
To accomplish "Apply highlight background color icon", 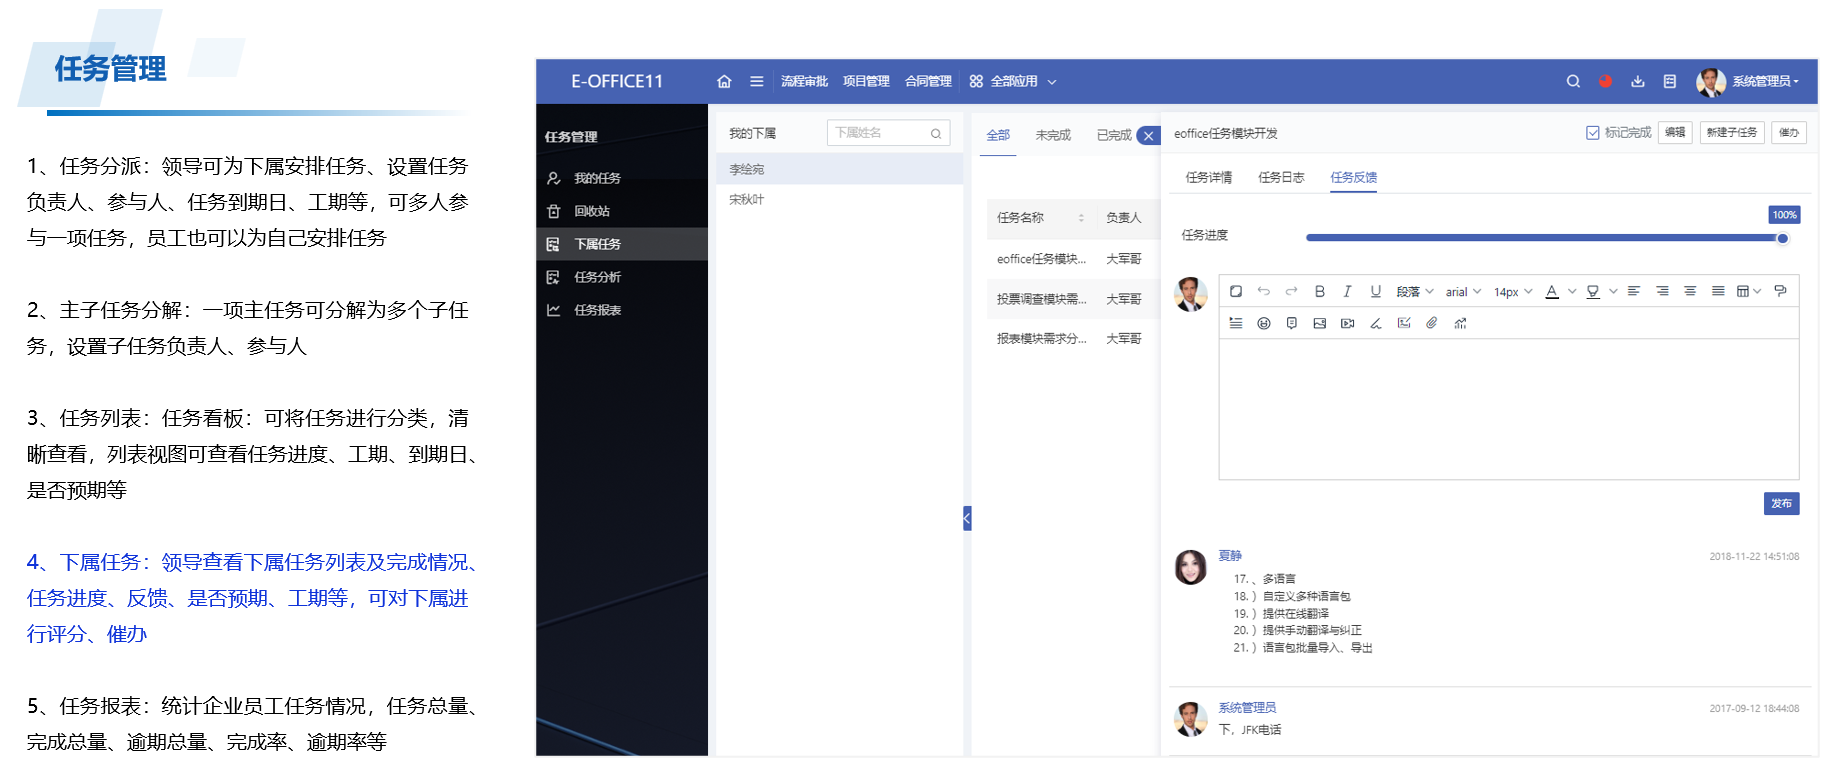I will point(1593,291).
